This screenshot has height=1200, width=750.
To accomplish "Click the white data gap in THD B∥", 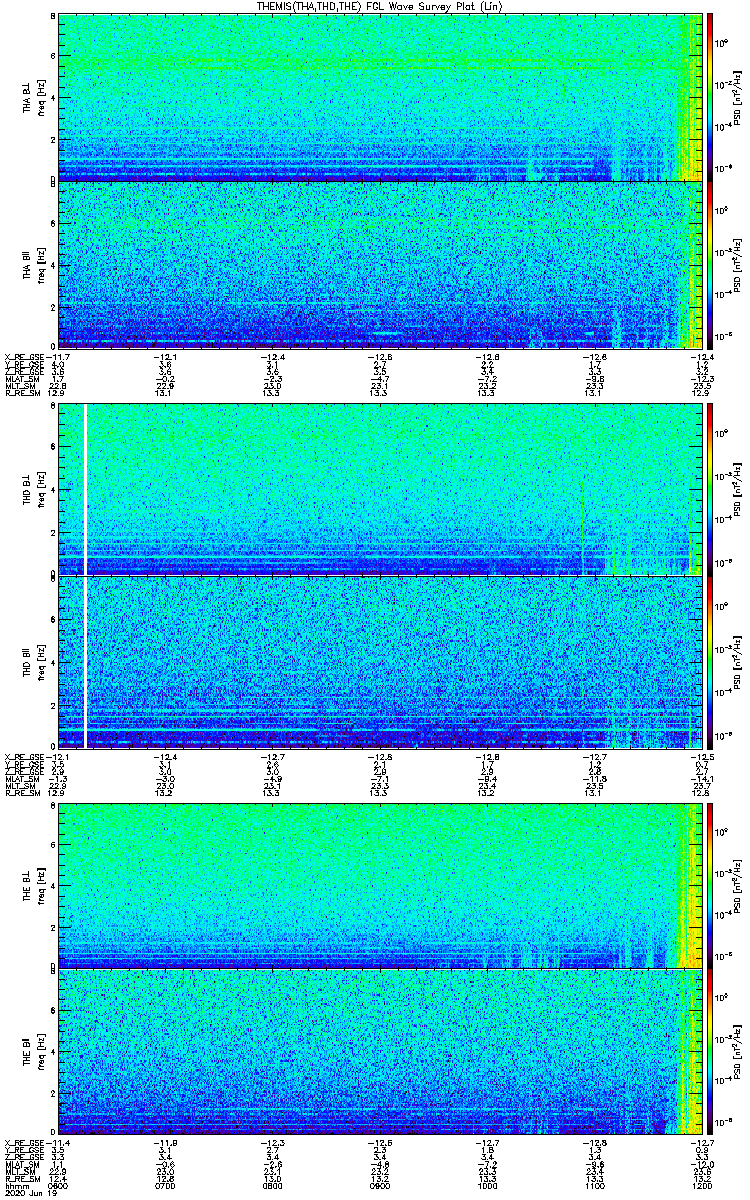I will pyautogui.click(x=86, y=661).
